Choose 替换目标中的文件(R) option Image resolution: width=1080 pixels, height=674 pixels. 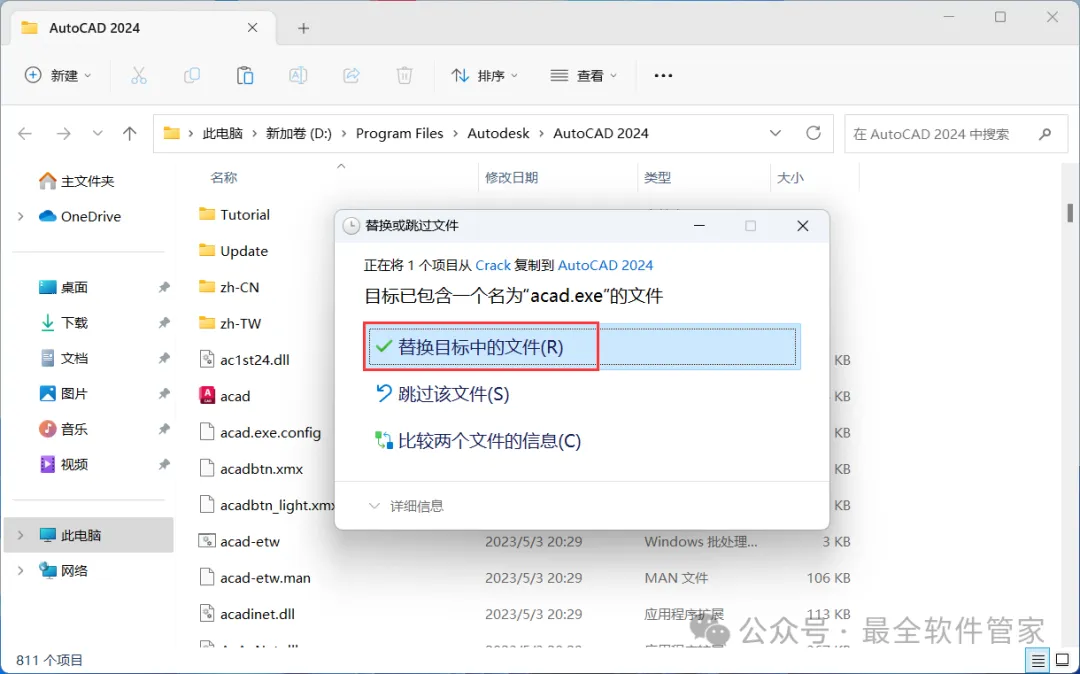582,347
